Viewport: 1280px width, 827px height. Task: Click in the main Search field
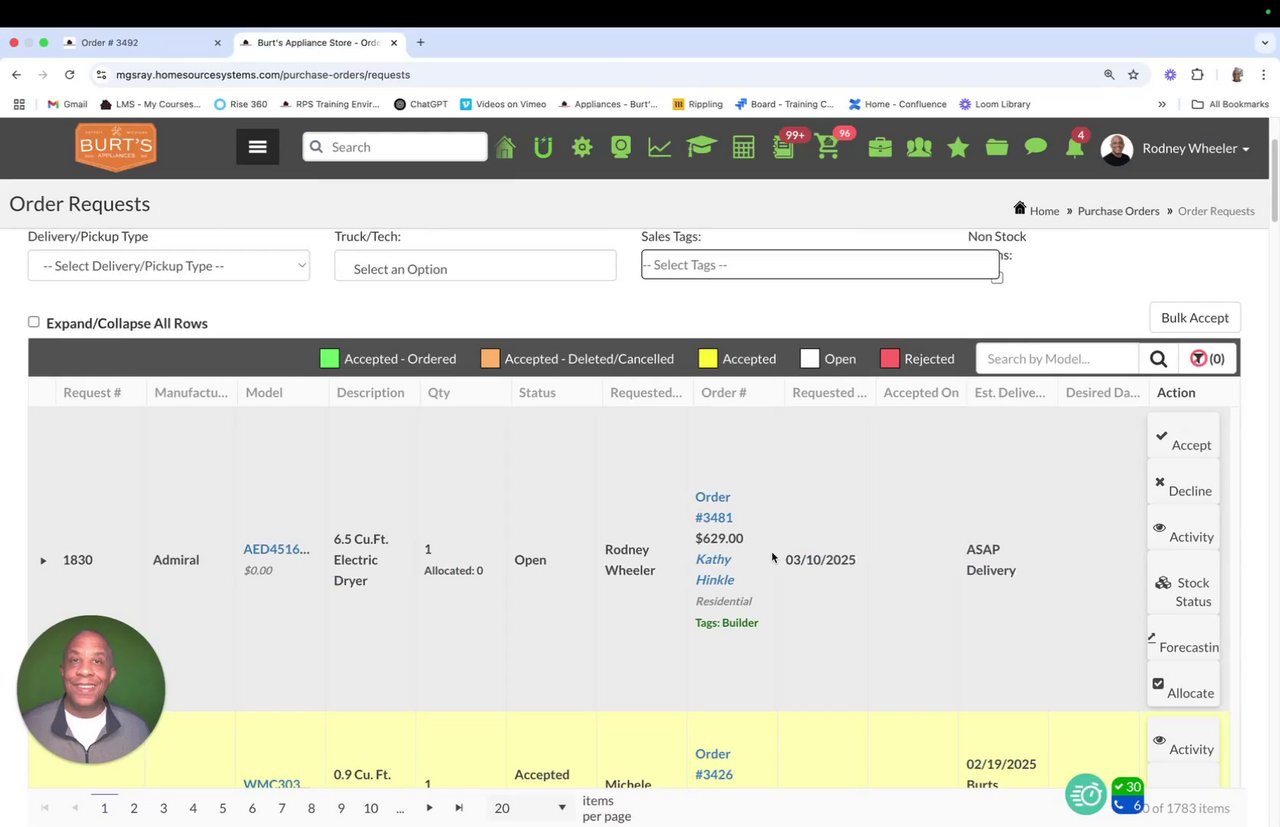click(x=395, y=147)
